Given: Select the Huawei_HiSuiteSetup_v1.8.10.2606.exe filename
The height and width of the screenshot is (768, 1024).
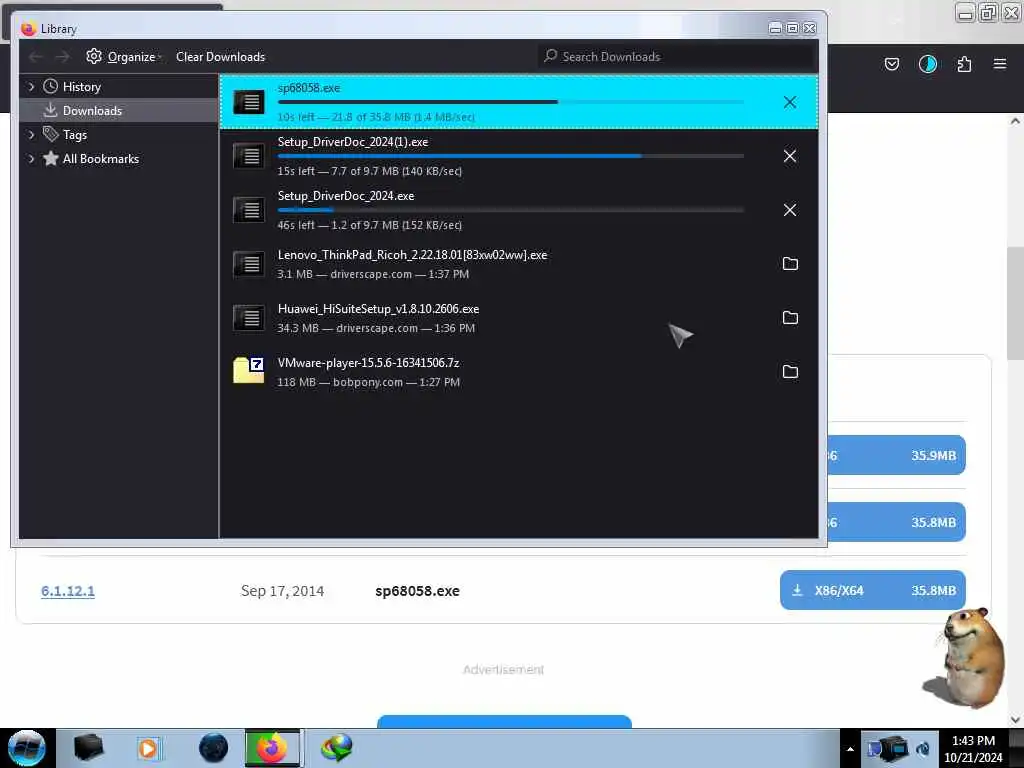Looking at the screenshot, I should point(378,309).
